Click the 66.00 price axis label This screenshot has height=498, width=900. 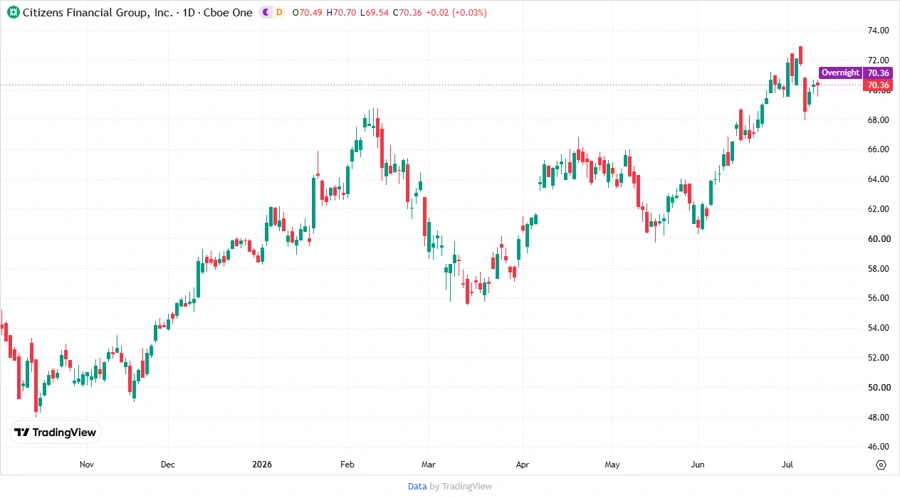click(878, 149)
